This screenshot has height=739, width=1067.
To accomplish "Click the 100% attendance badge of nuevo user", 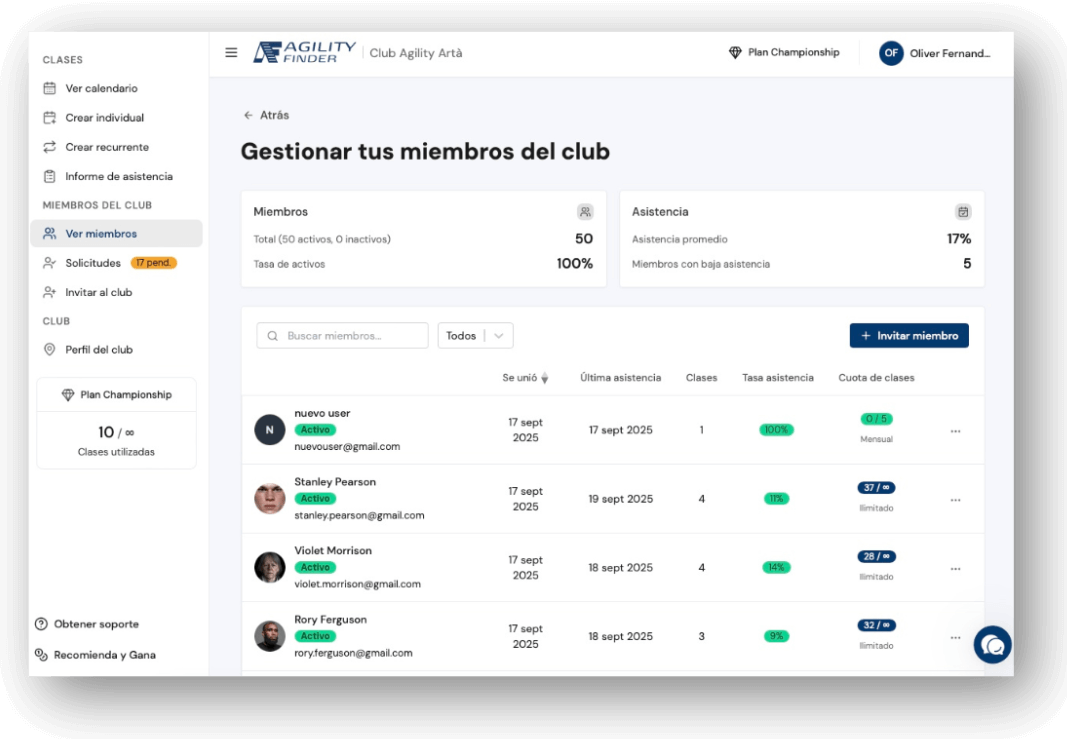I will [776, 430].
